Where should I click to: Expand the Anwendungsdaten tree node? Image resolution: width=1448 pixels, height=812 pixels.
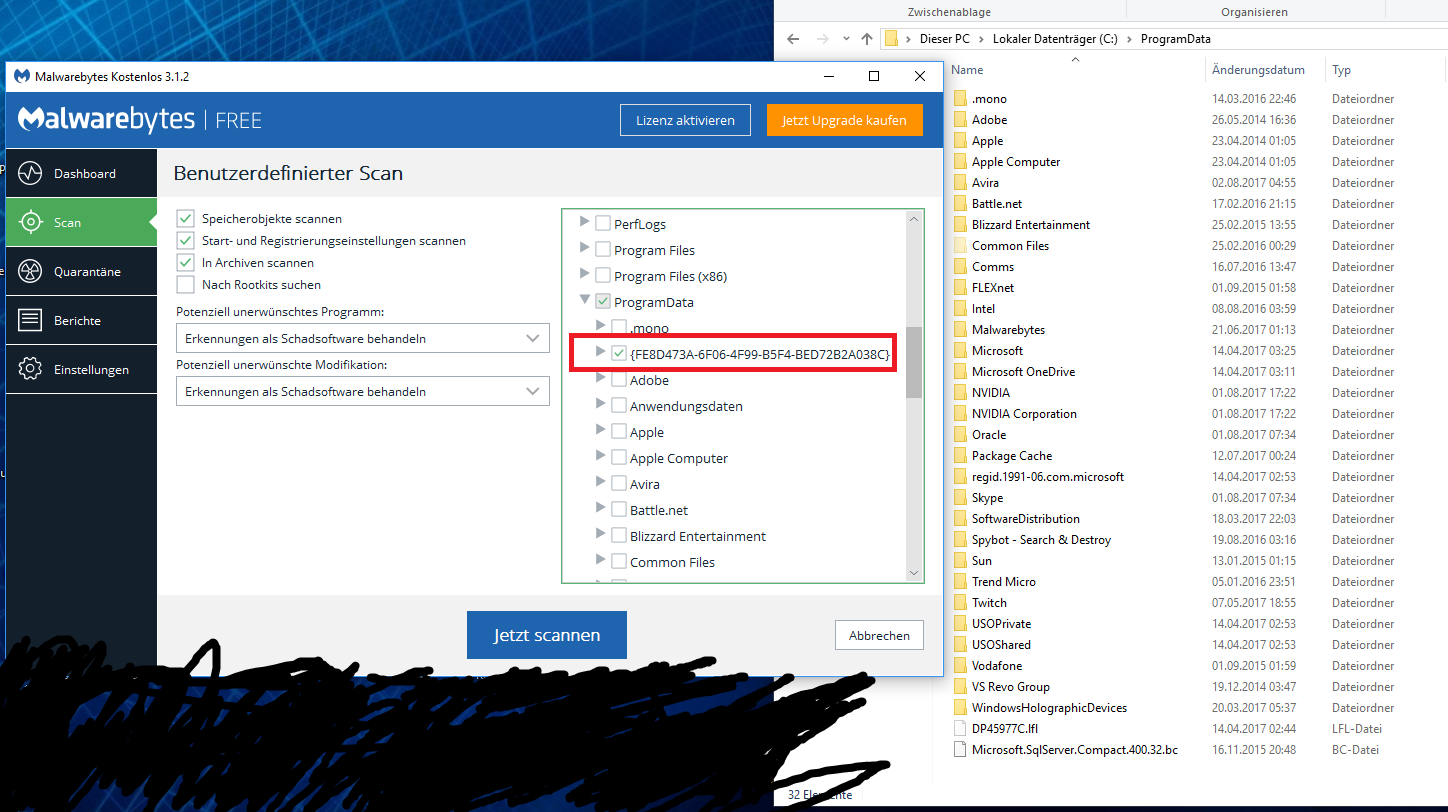point(601,404)
